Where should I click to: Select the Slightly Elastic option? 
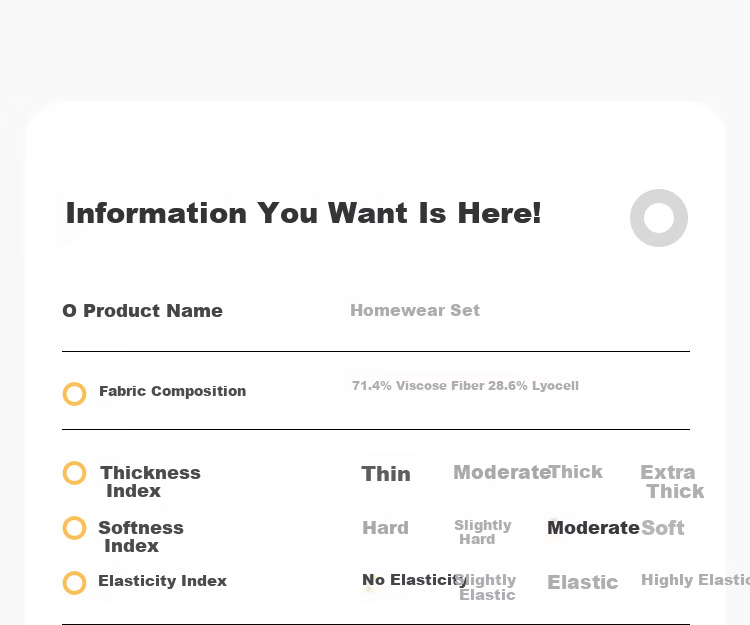486,587
